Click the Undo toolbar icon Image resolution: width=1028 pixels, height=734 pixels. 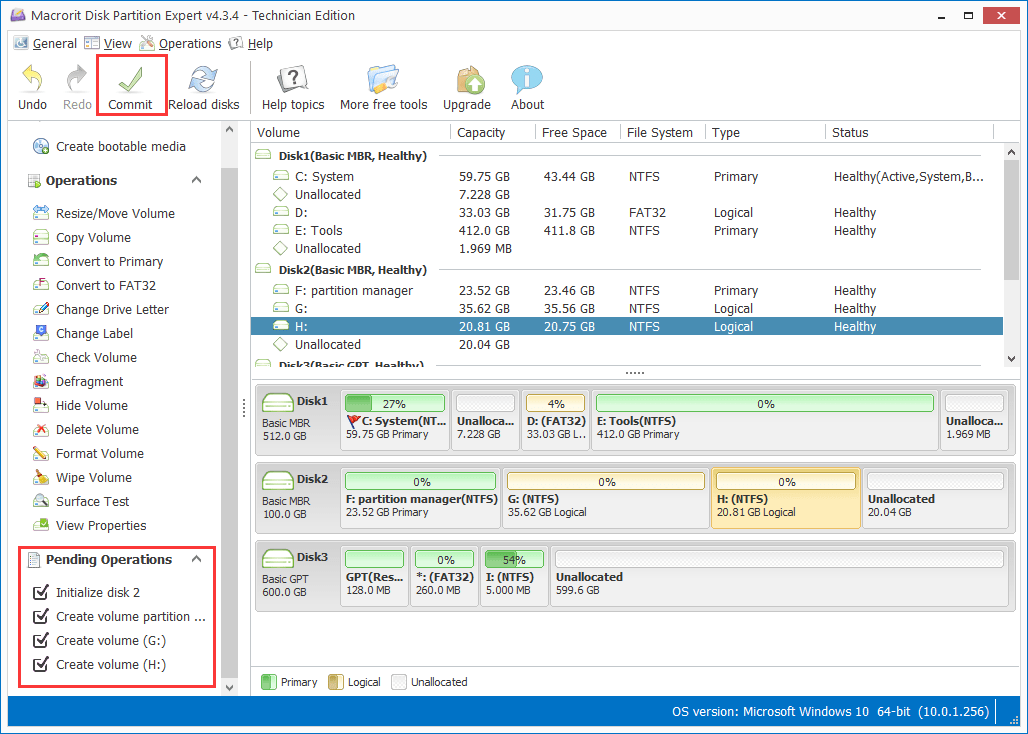pyautogui.click(x=32, y=79)
